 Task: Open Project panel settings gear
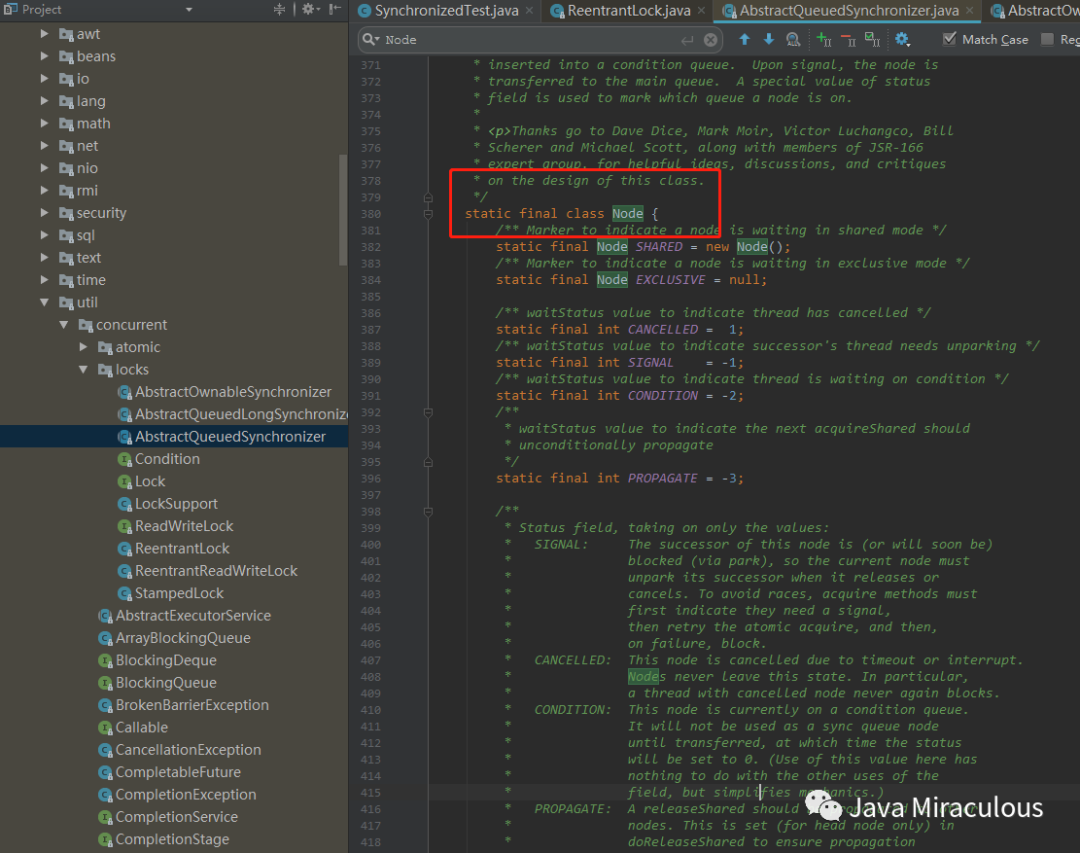pos(308,9)
